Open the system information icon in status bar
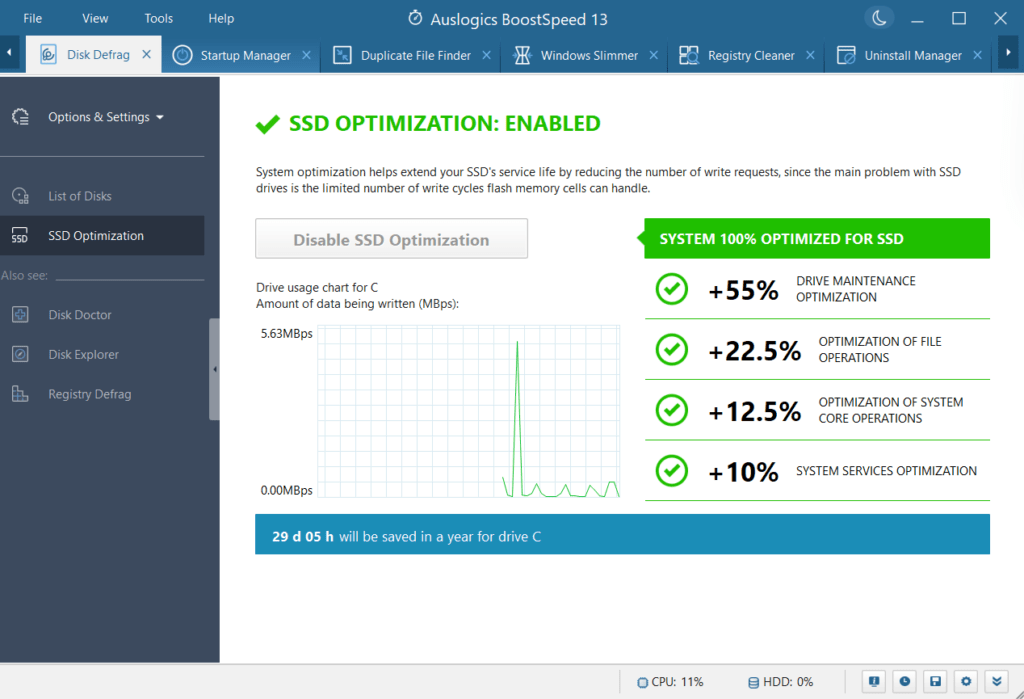The image size is (1024, 699). 873,681
